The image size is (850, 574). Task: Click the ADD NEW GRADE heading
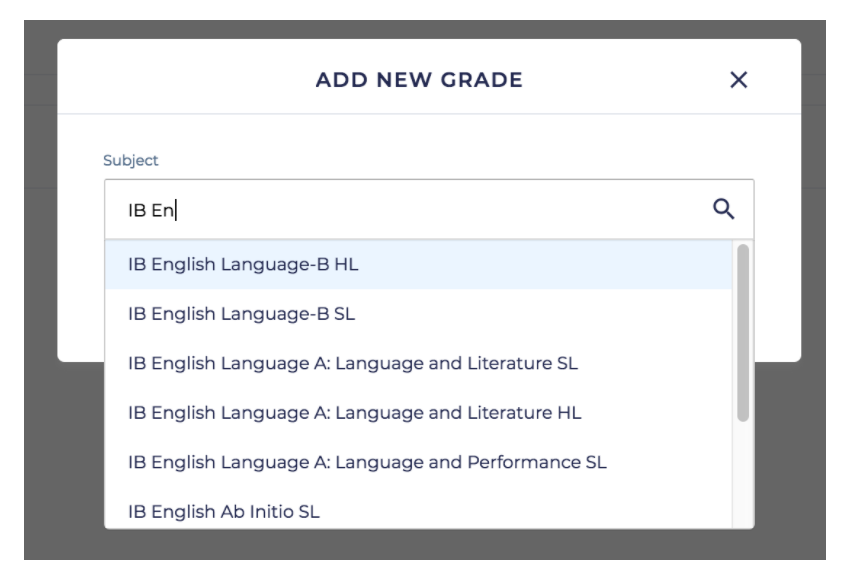pos(419,80)
